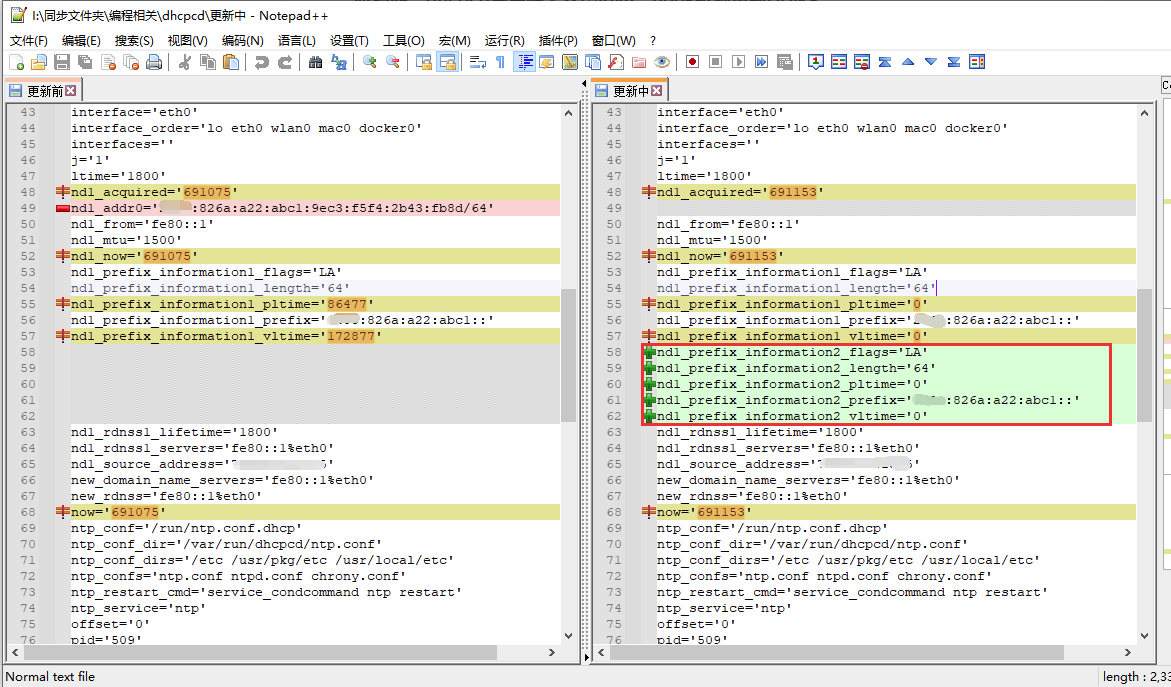Start macro recording with red dot icon
Viewport: 1171px width, 687px height.
[692, 62]
